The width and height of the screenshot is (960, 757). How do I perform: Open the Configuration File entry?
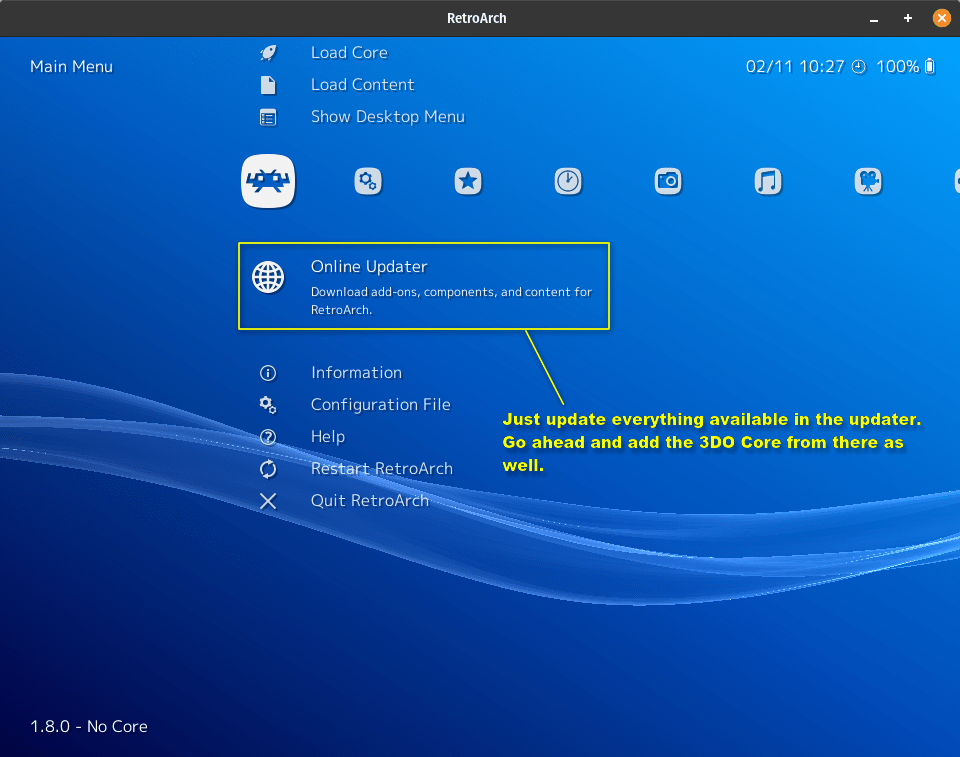[380, 405]
